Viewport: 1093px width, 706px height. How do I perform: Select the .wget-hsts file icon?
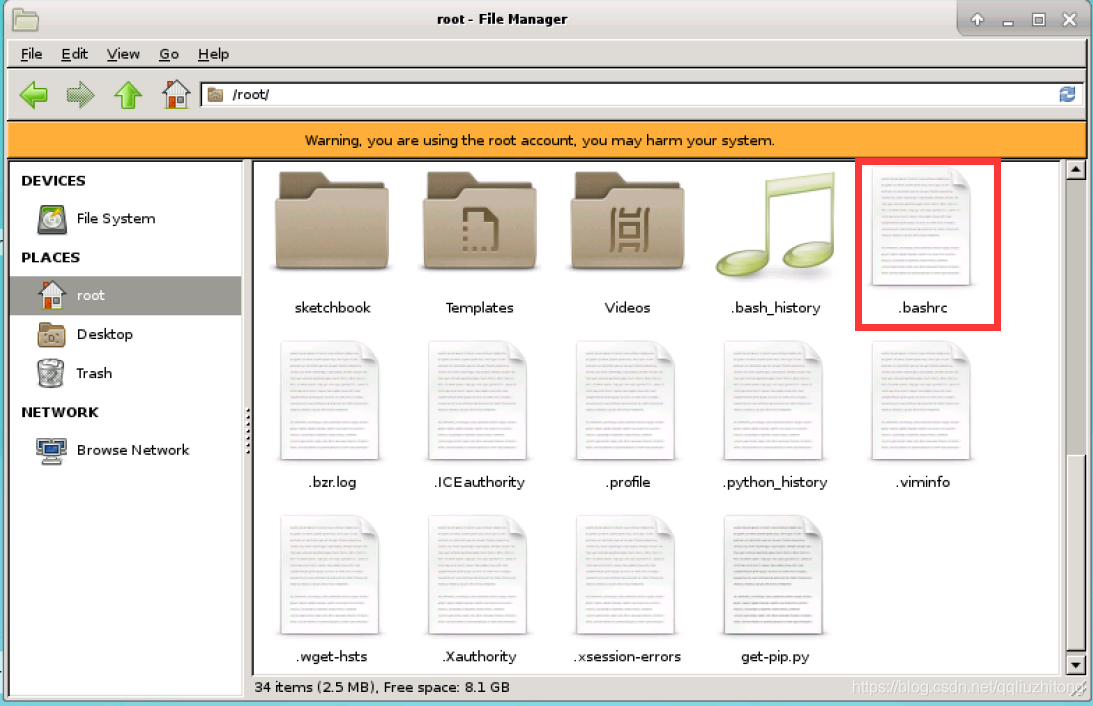[330, 575]
